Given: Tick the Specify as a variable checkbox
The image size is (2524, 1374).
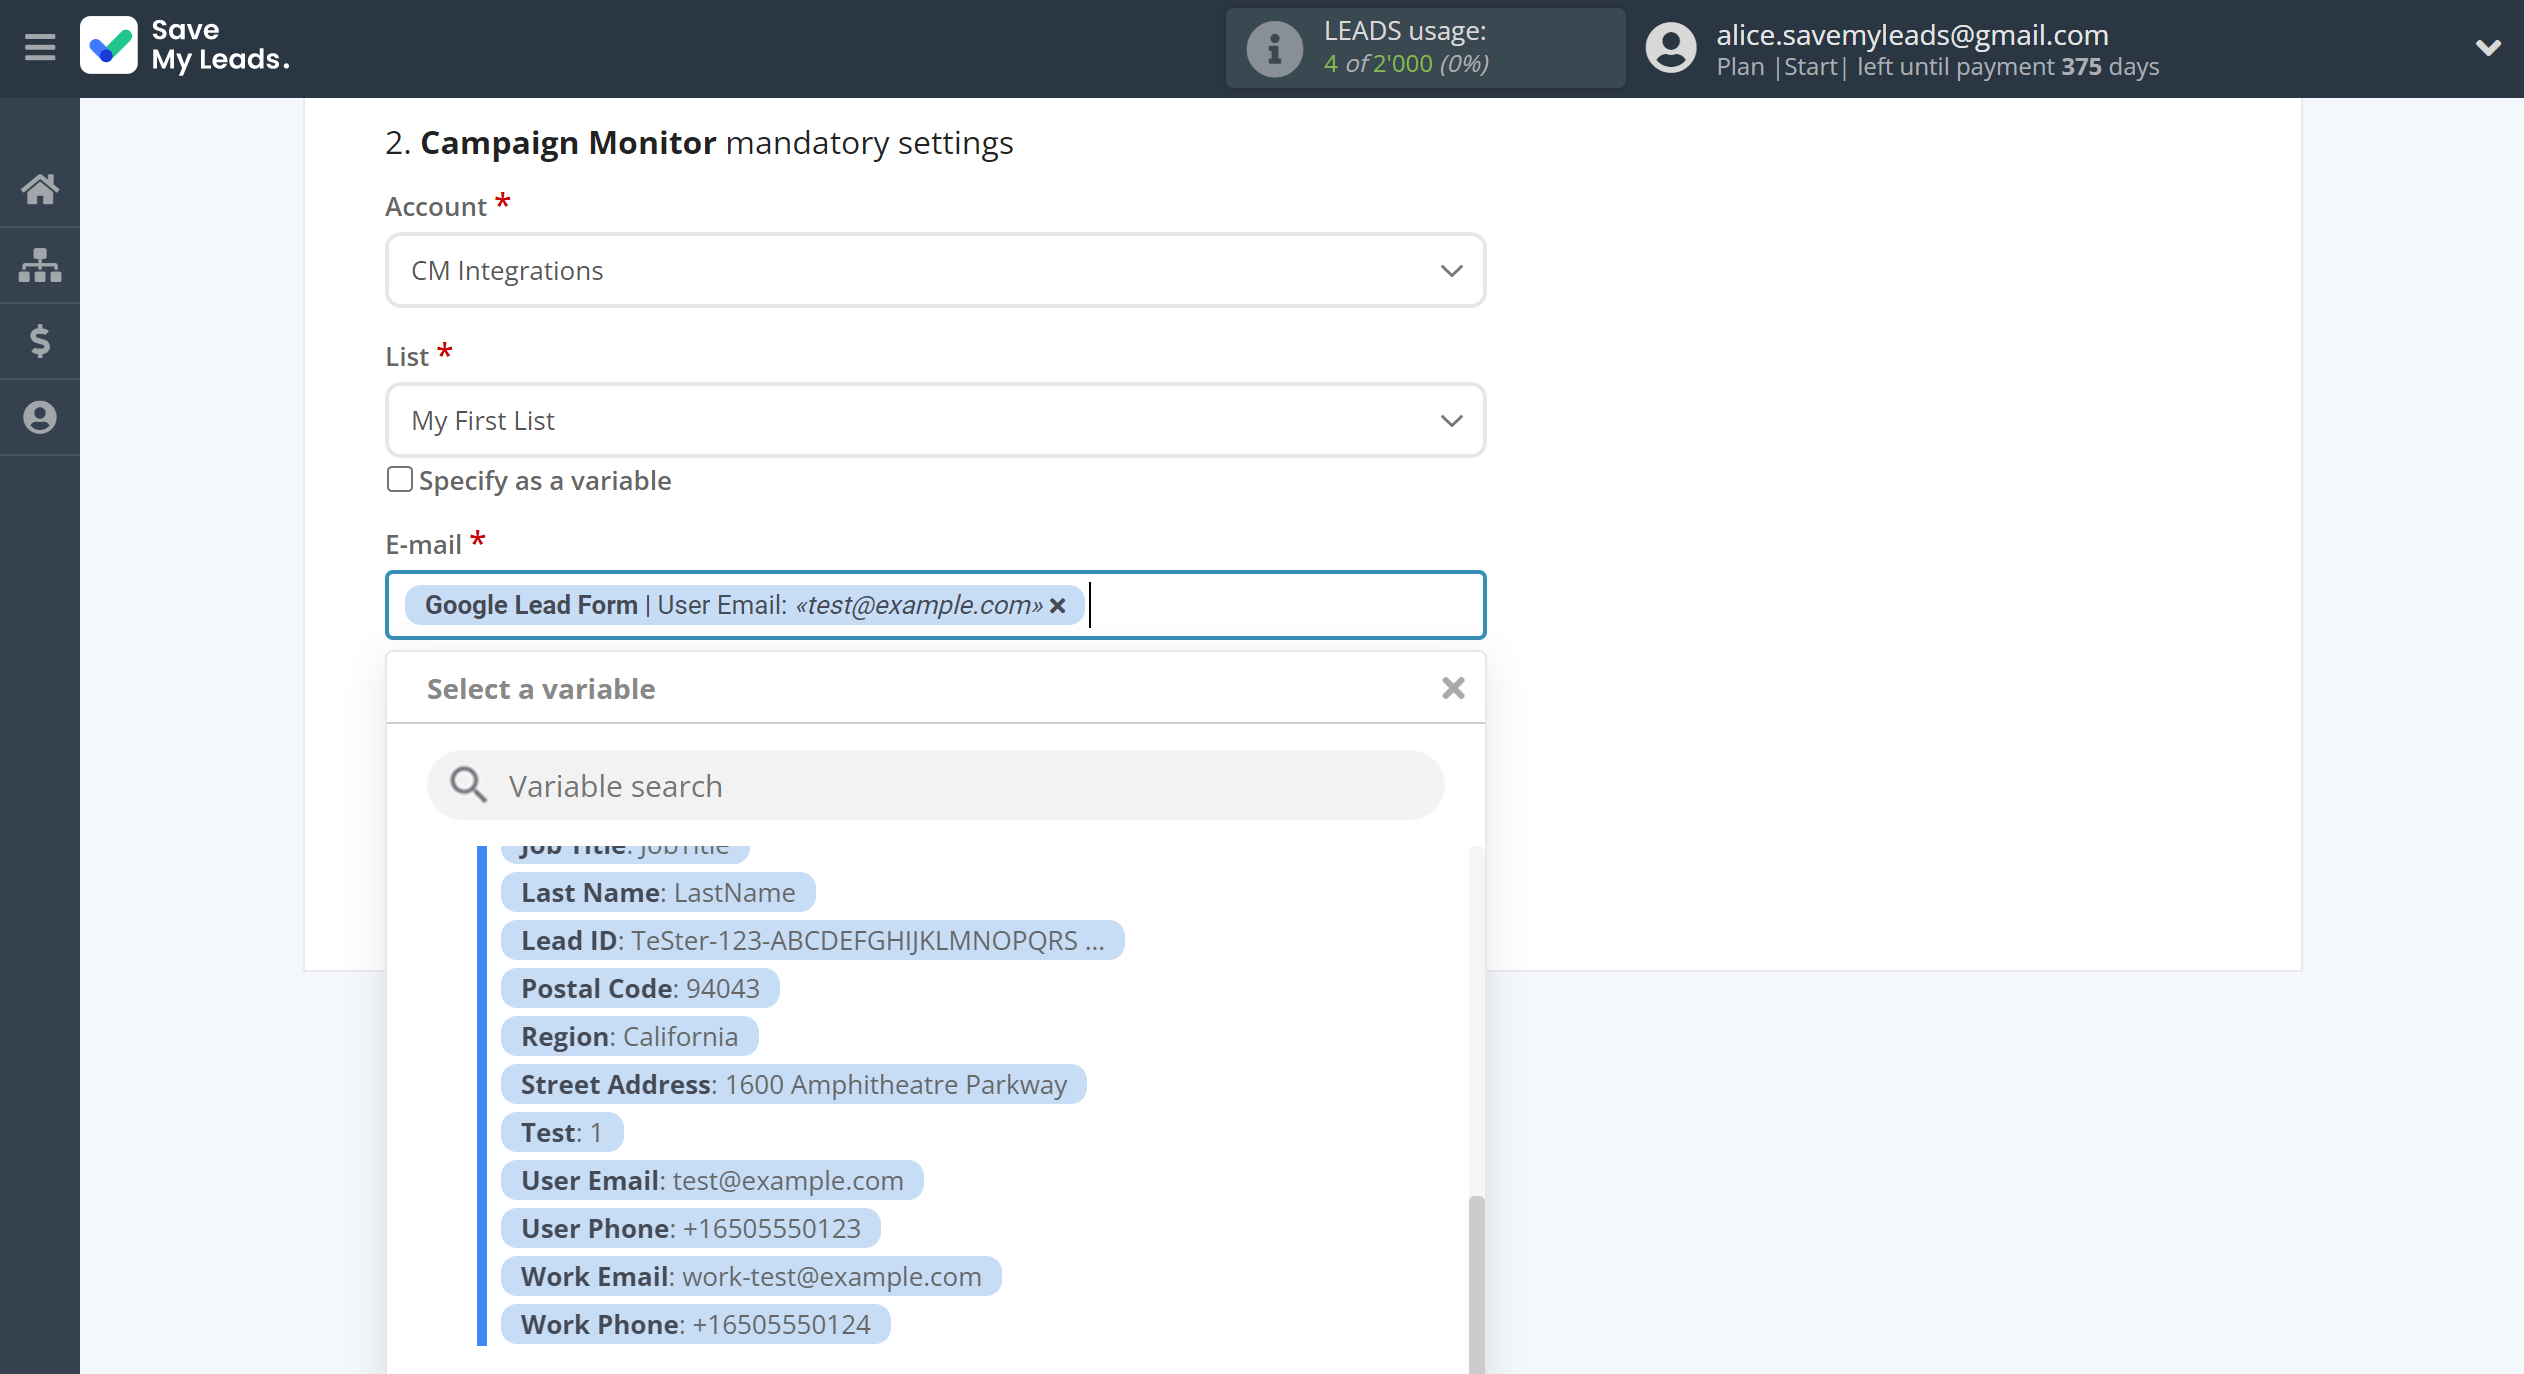Looking at the screenshot, I should point(400,480).
